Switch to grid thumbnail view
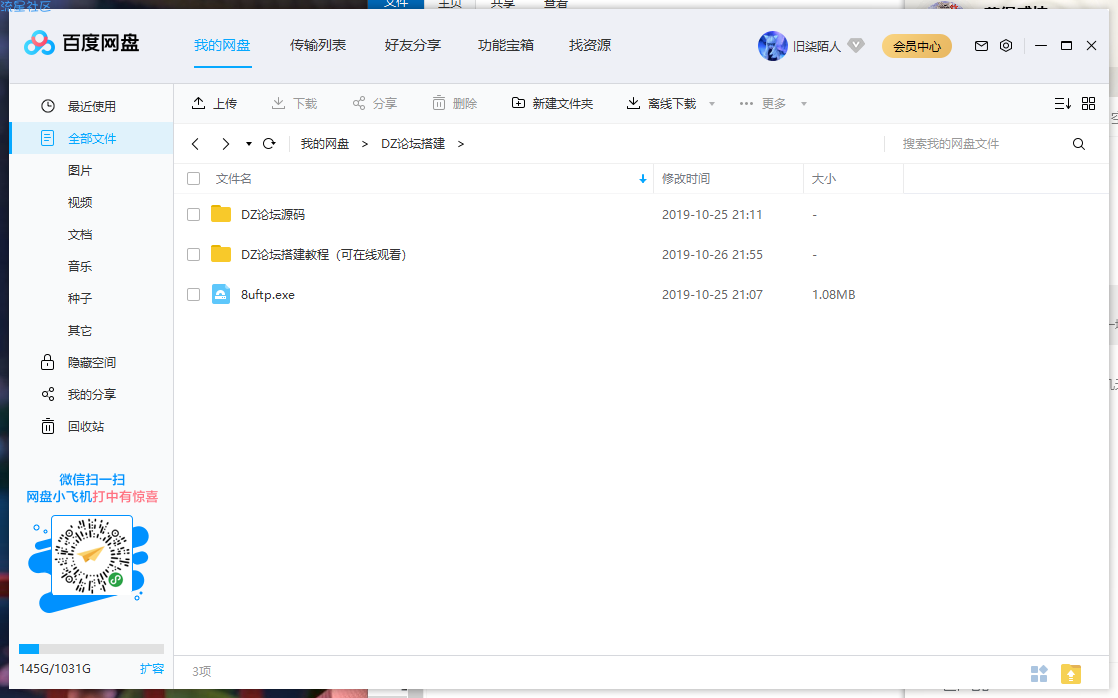Viewport: 1118px width, 698px height. pyautogui.click(x=1089, y=103)
